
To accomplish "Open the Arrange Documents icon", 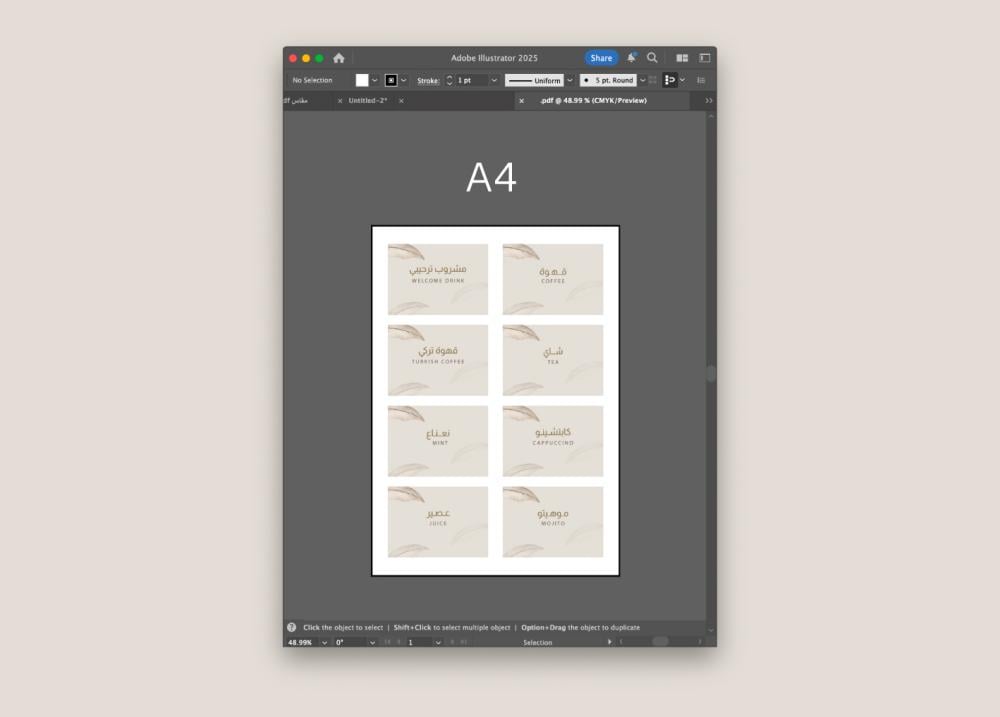I will [x=682, y=58].
